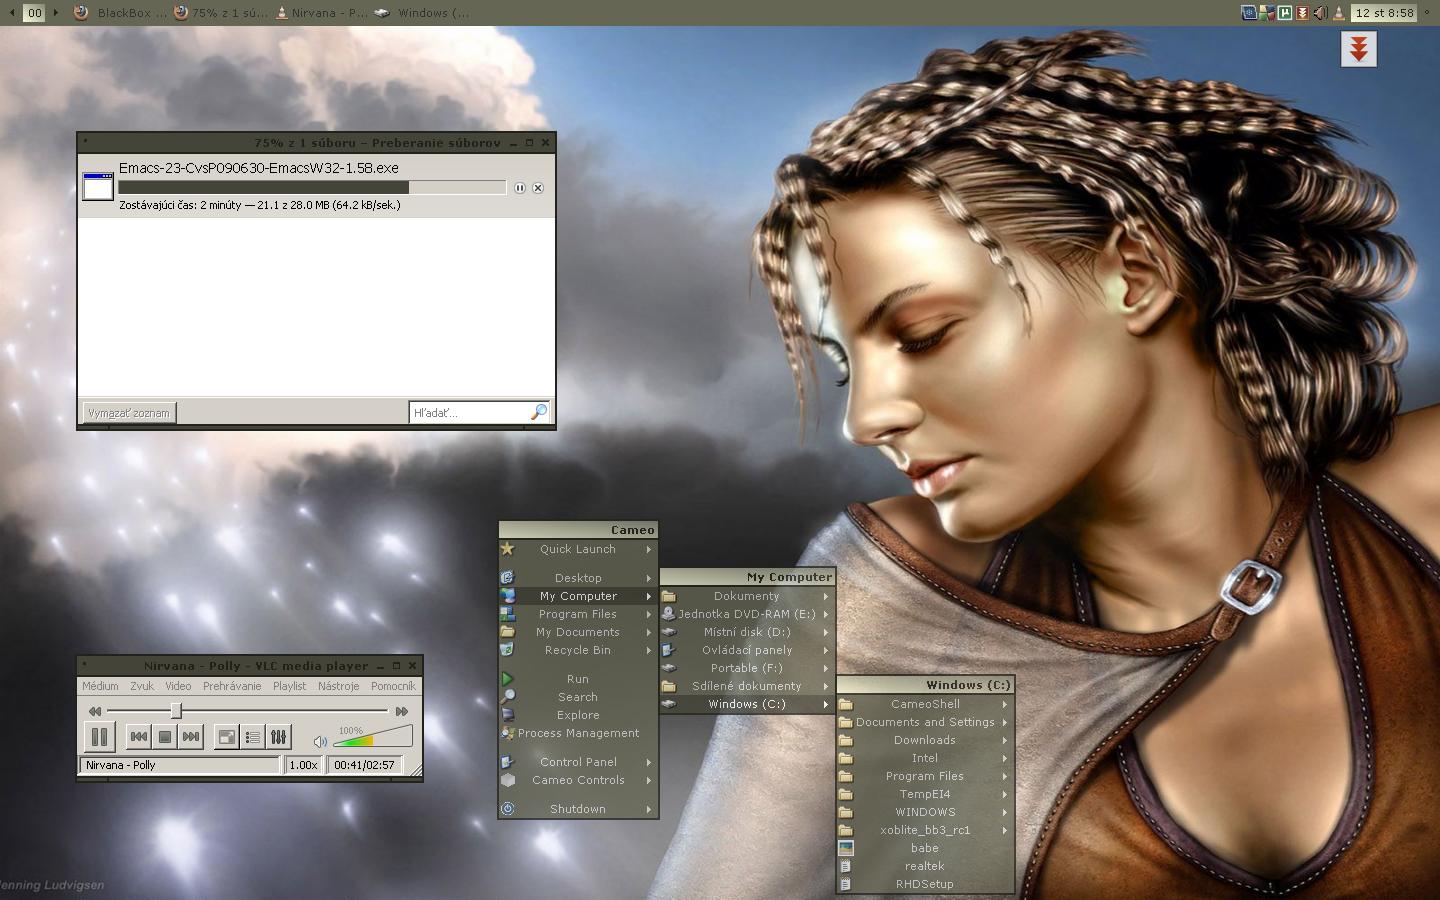Open RHDSetup file in Windows (C:) menu
The height and width of the screenshot is (900, 1440).
925,884
